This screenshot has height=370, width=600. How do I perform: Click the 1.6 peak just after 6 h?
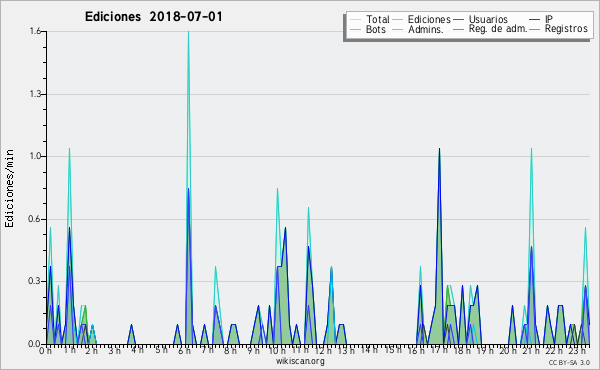[188, 32]
